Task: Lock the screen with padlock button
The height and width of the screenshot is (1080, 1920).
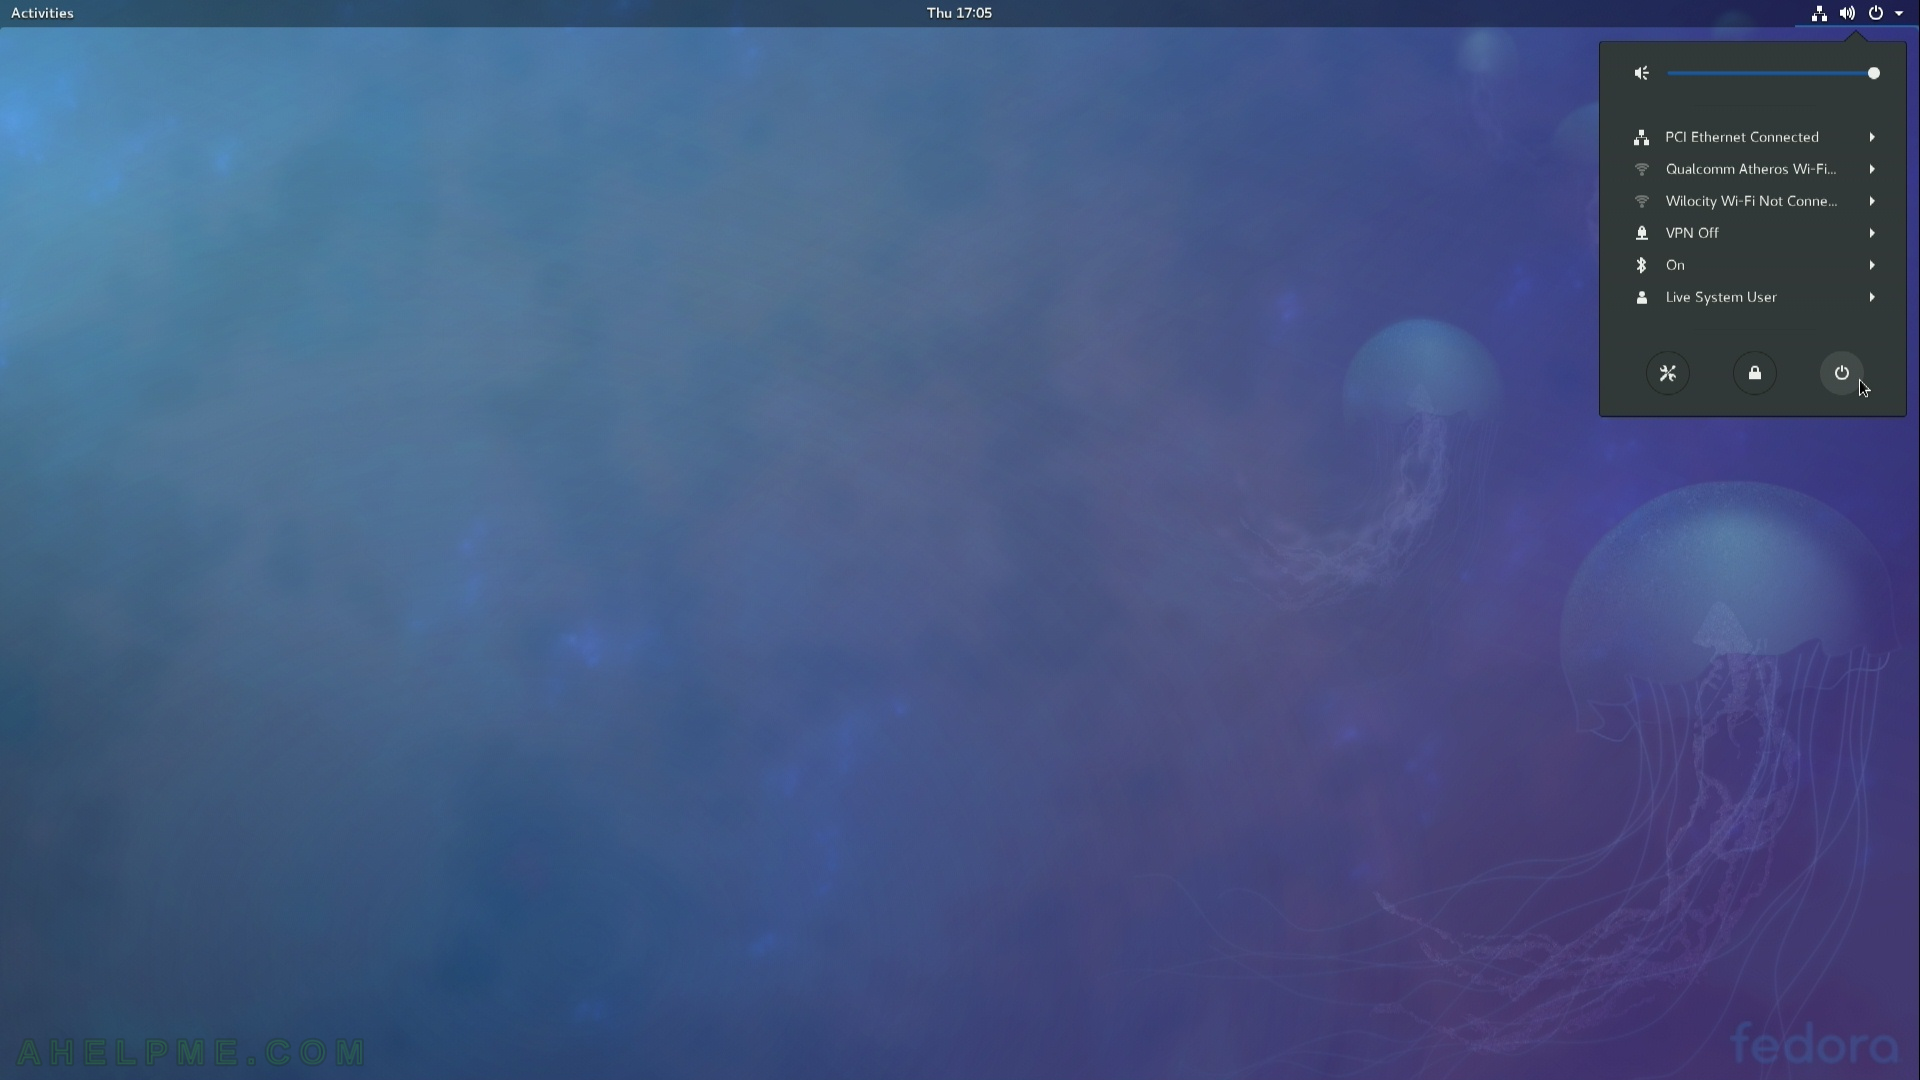Action: click(x=1755, y=373)
